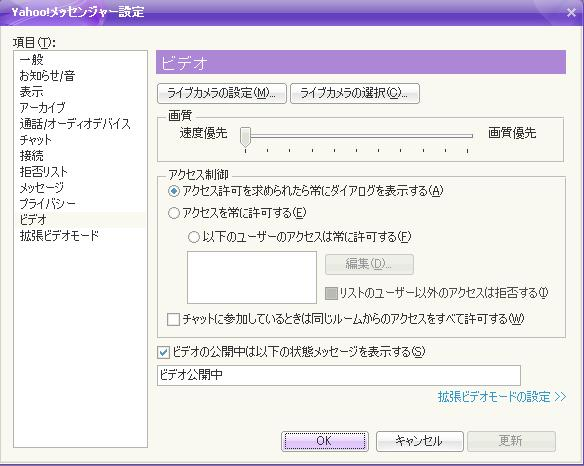Select radio: always show access permission dialog
This screenshot has height=466, width=584.
point(174,191)
